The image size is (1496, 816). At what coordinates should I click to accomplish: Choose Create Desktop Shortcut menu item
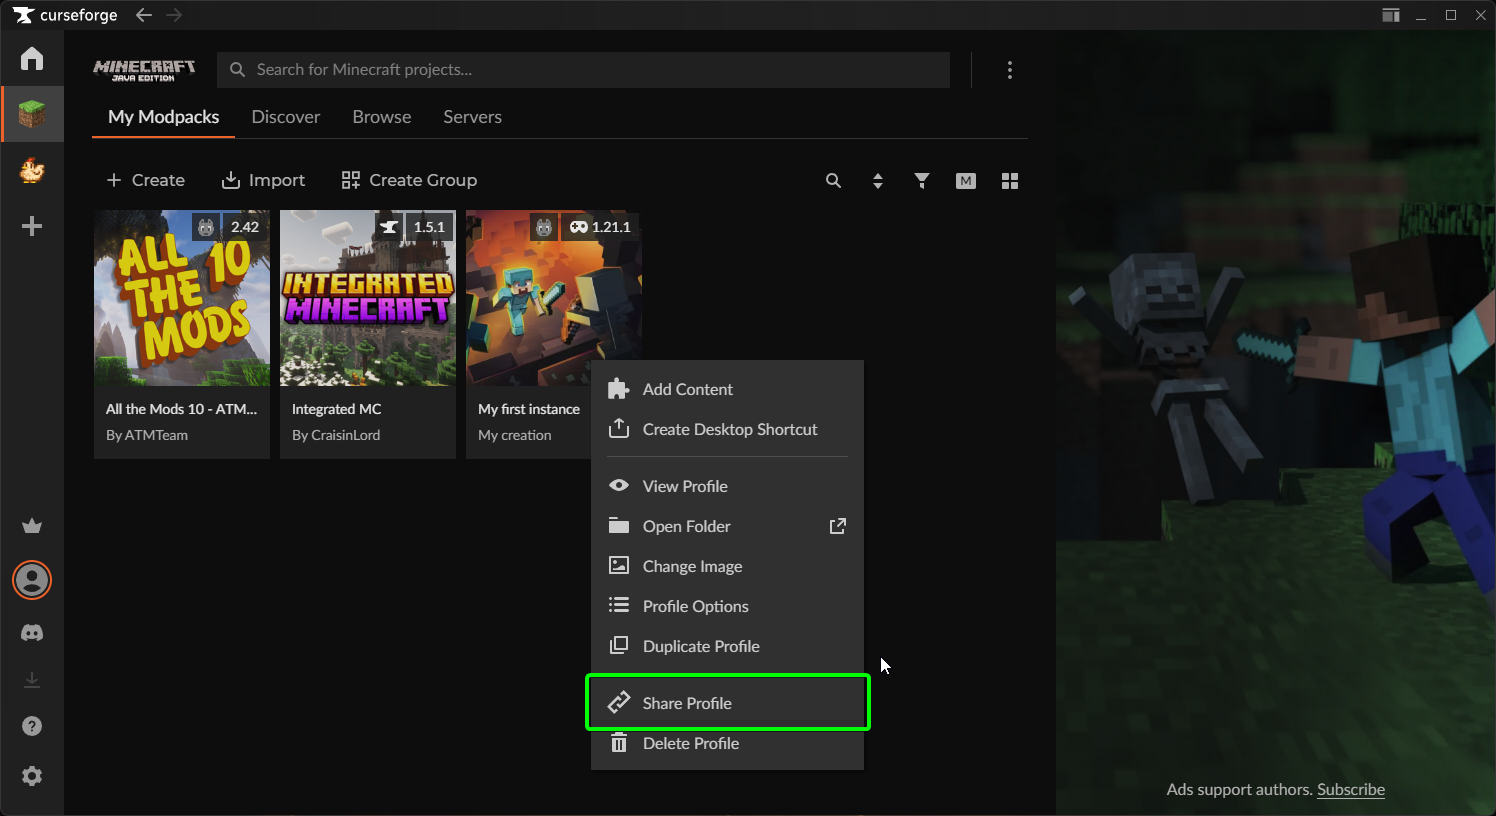tap(727, 429)
